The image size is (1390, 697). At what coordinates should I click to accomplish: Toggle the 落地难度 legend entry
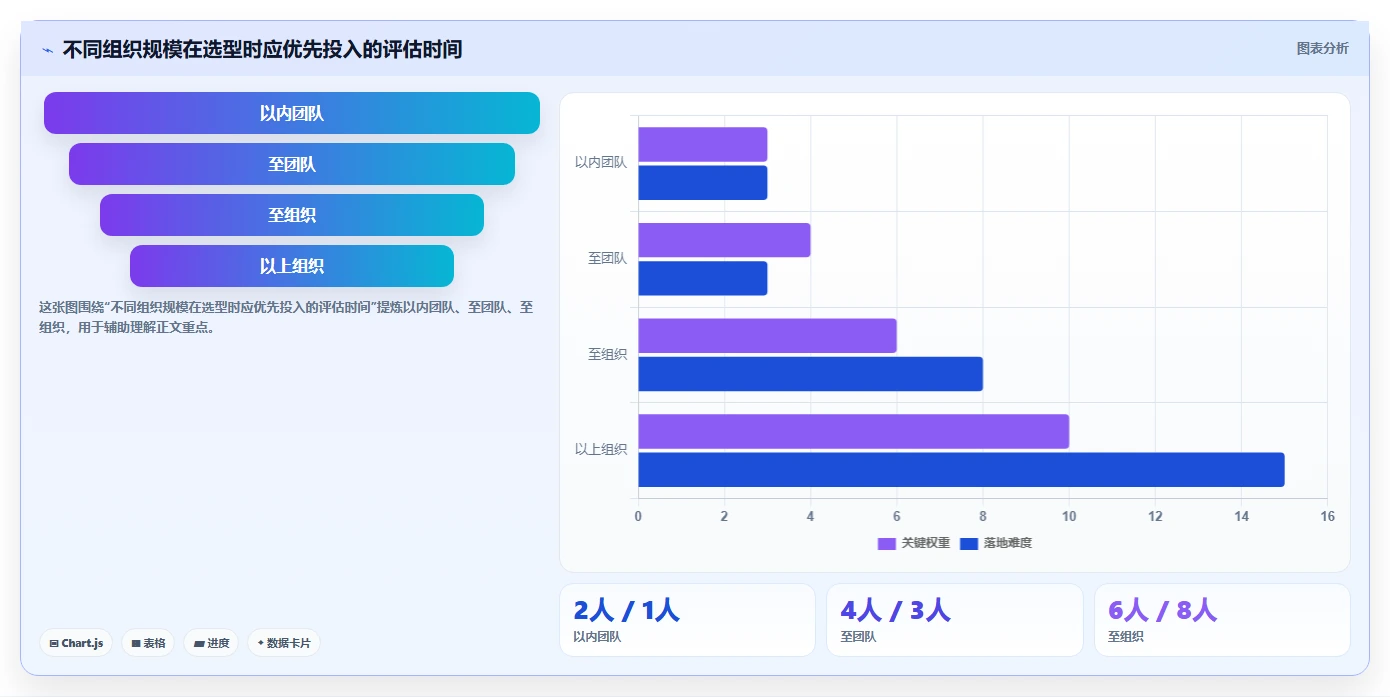[996, 543]
